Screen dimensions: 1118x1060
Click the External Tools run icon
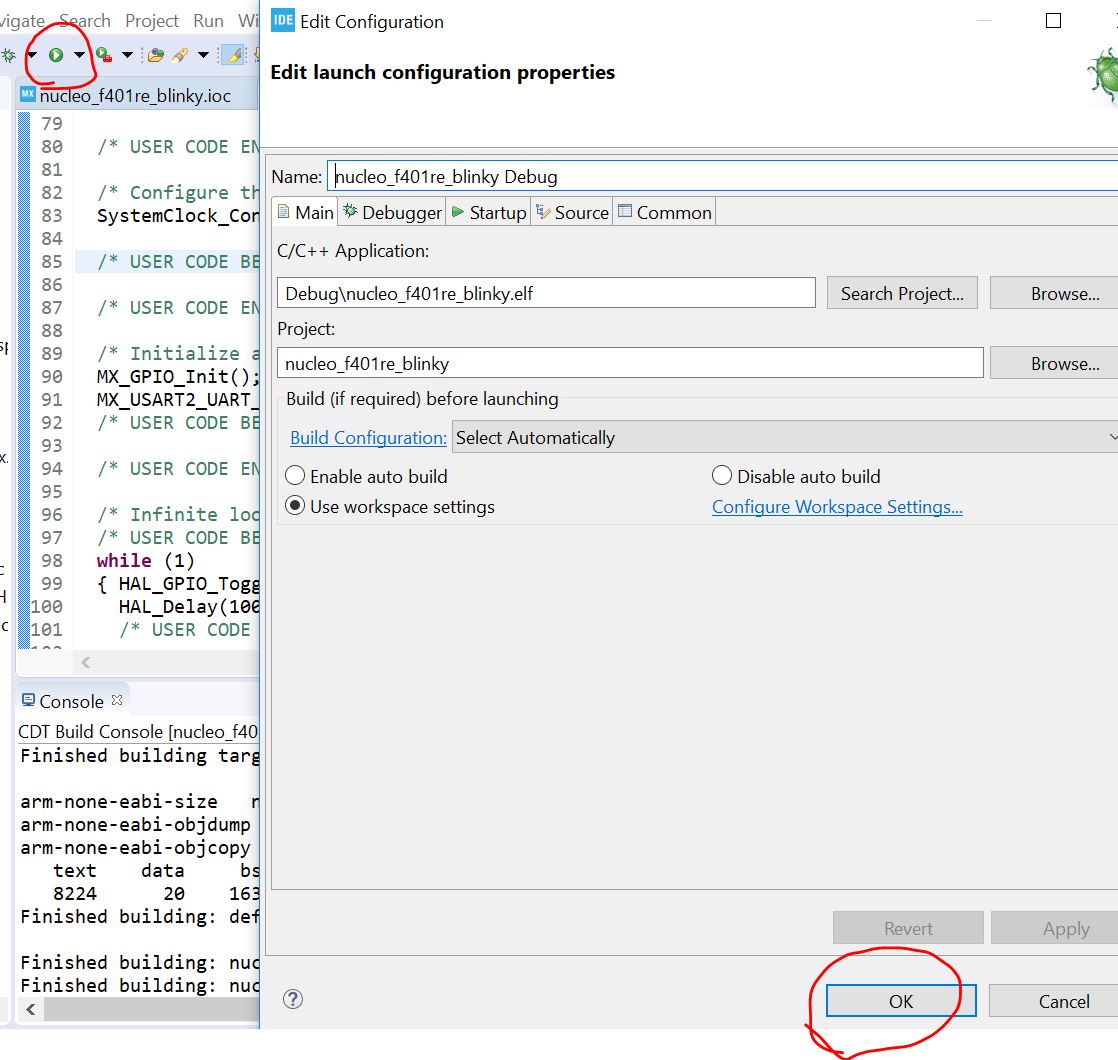103,55
